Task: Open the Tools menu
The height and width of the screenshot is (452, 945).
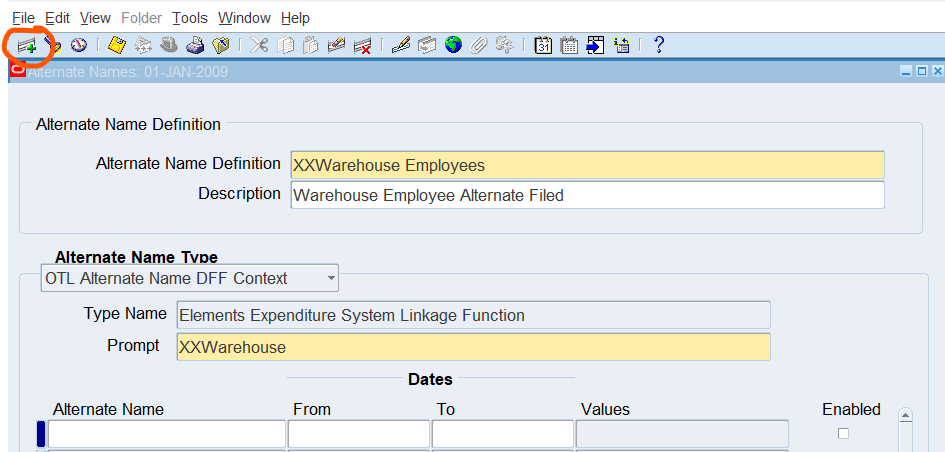Action: pyautogui.click(x=189, y=18)
